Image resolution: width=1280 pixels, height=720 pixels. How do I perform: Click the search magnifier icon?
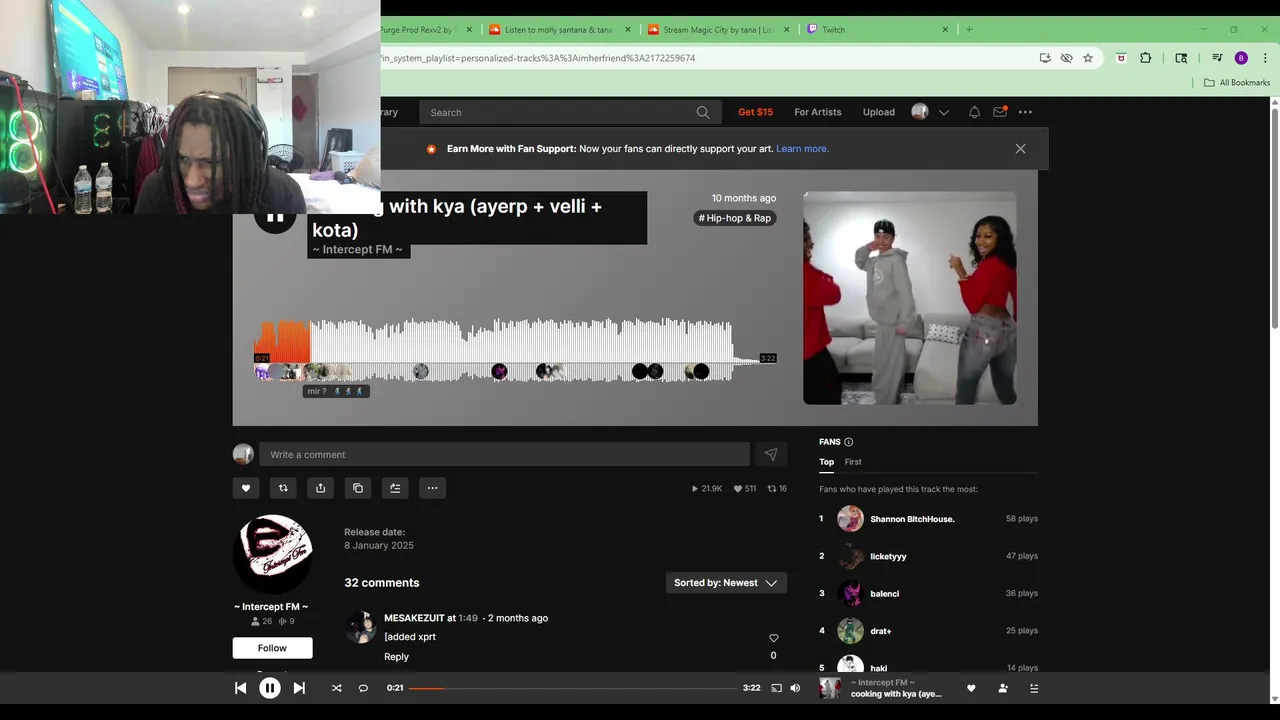pyautogui.click(x=703, y=112)
